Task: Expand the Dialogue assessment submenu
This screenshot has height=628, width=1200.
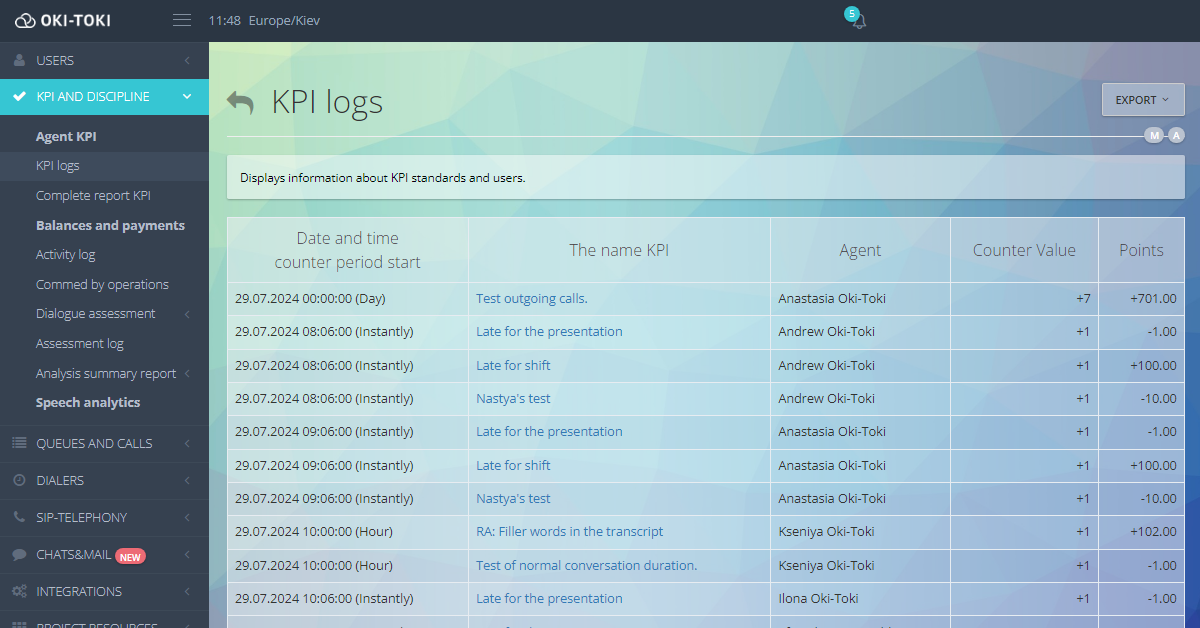Action: coord(187,314)
